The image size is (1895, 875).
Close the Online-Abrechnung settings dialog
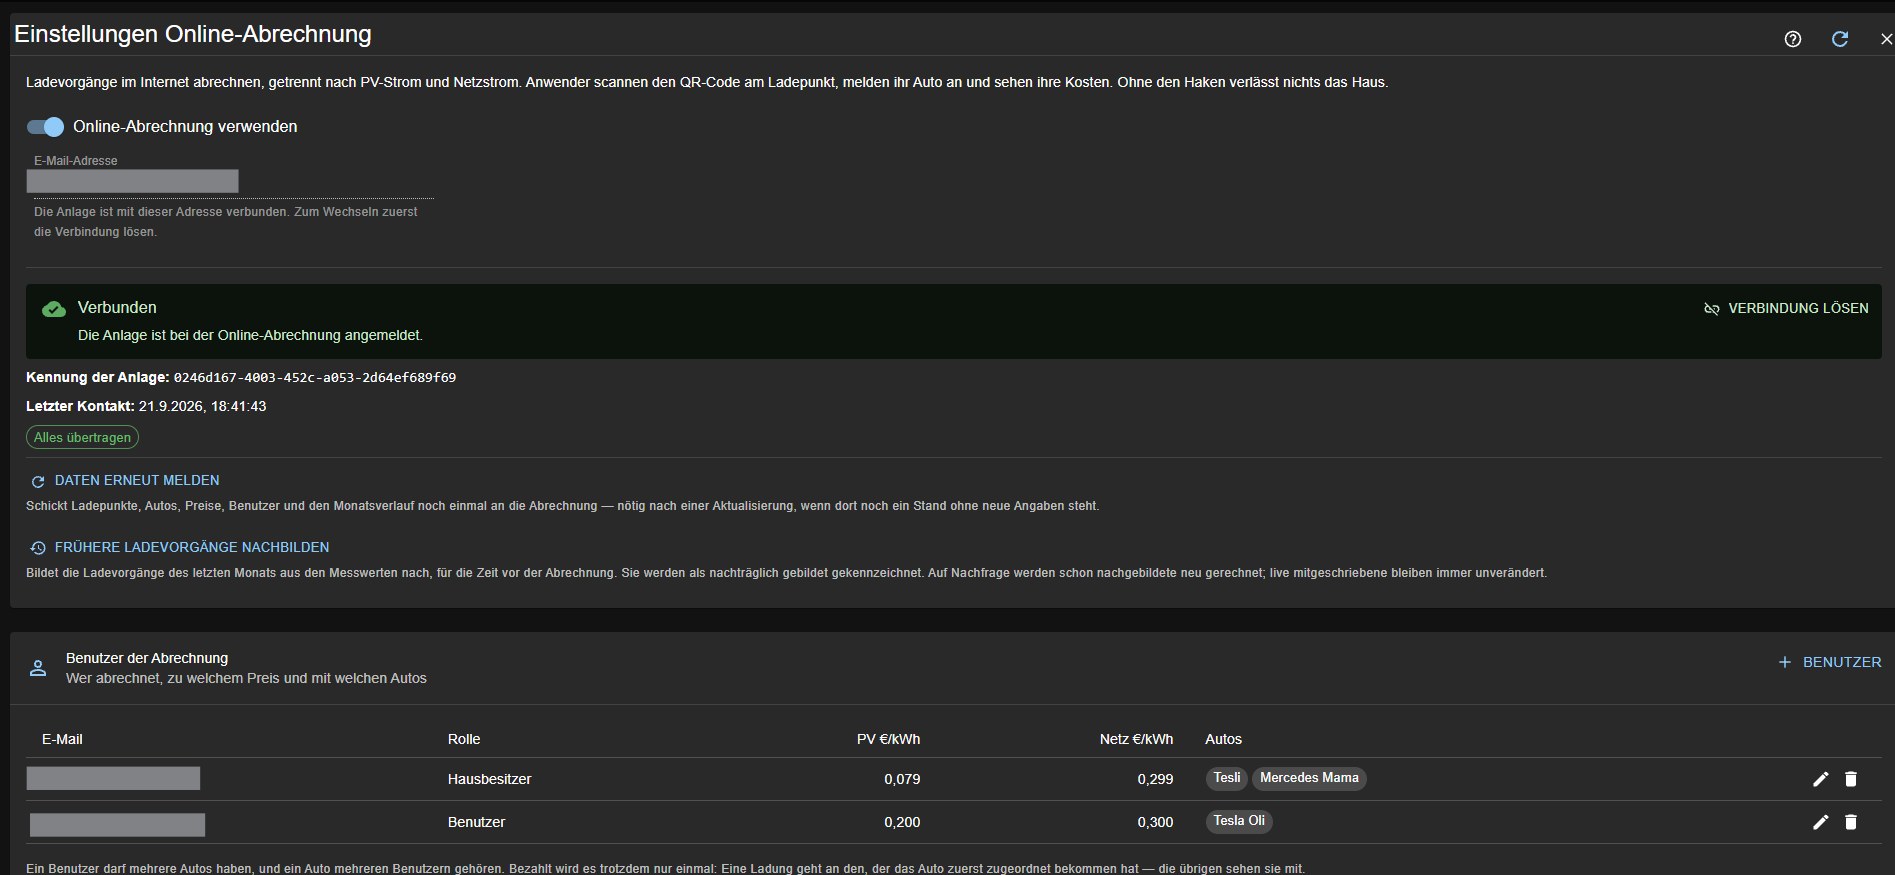[x=1886, y=39]
